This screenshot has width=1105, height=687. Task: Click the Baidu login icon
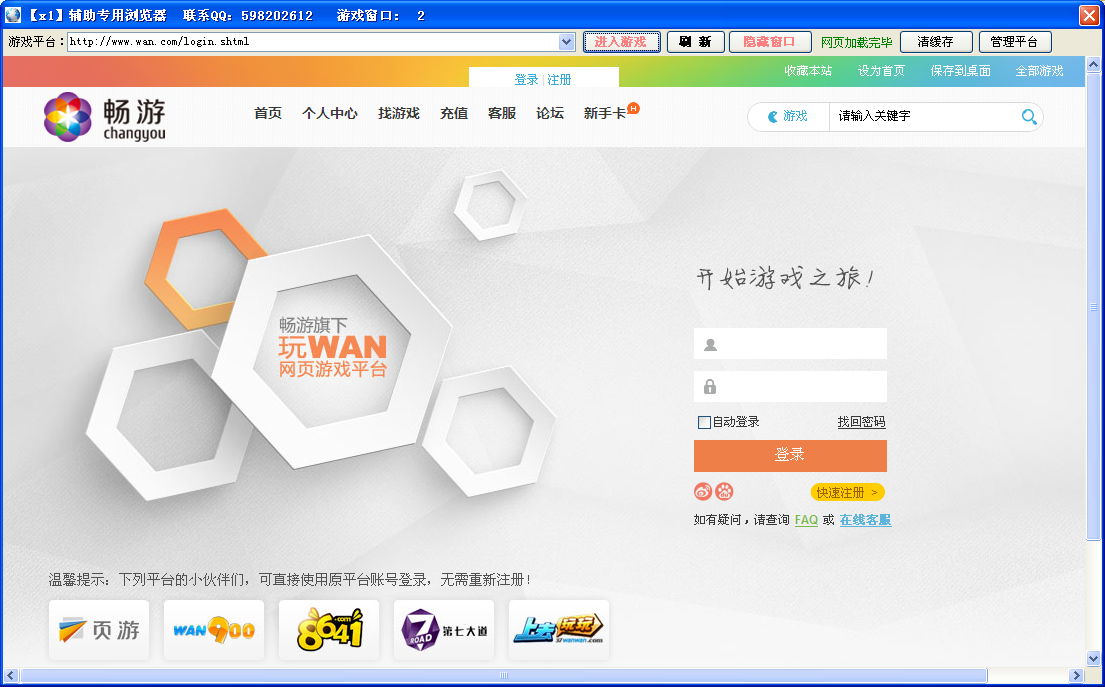[724, 491]
